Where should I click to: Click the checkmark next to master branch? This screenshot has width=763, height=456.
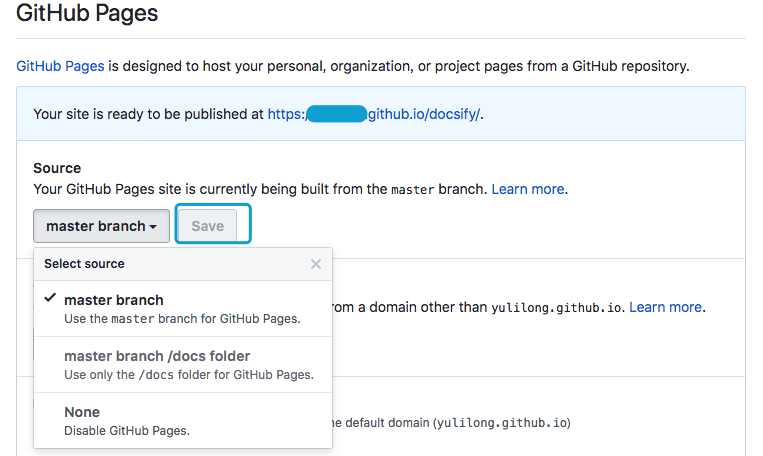pos(50,298)
